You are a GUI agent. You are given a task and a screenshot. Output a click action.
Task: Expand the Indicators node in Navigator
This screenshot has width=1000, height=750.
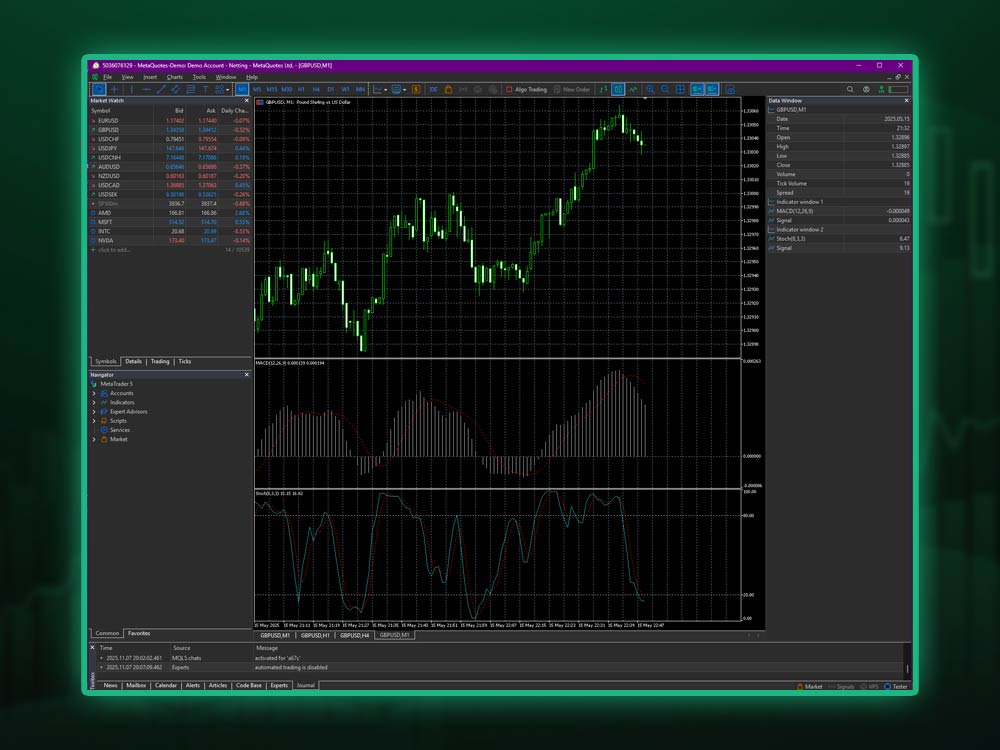94,402
